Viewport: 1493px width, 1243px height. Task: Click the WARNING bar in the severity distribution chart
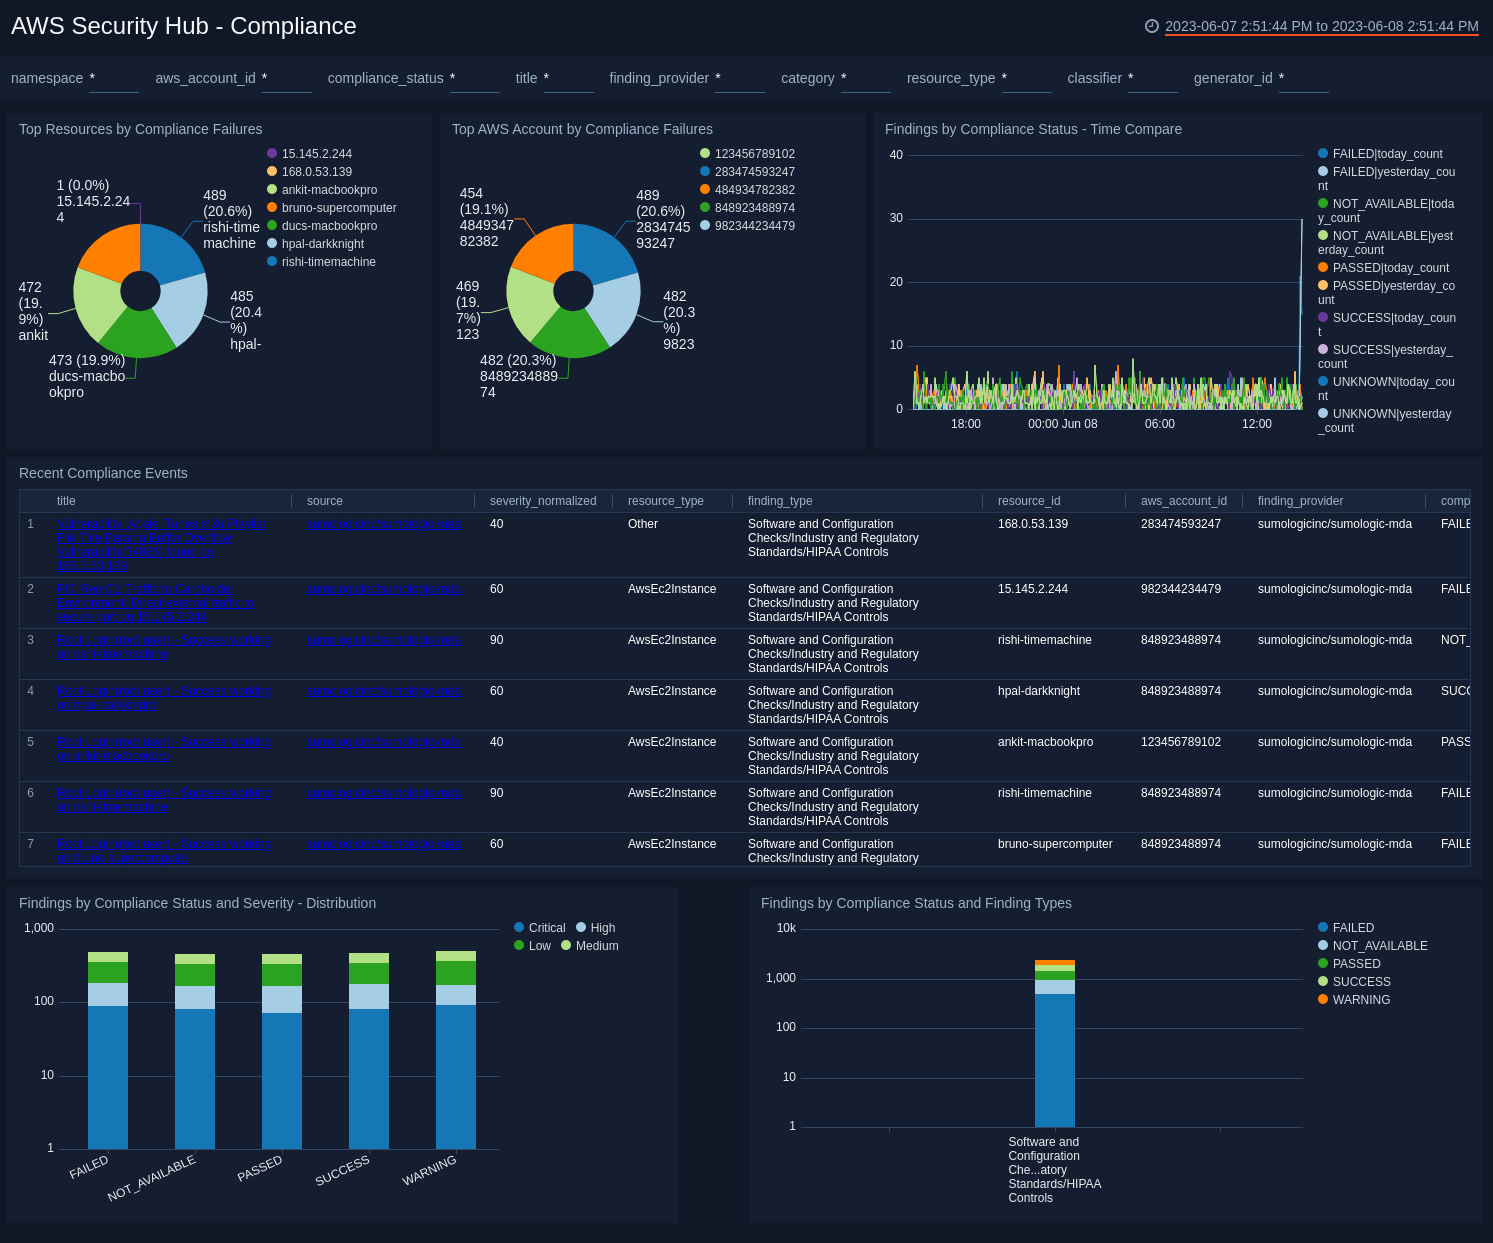pos(456,1050)
